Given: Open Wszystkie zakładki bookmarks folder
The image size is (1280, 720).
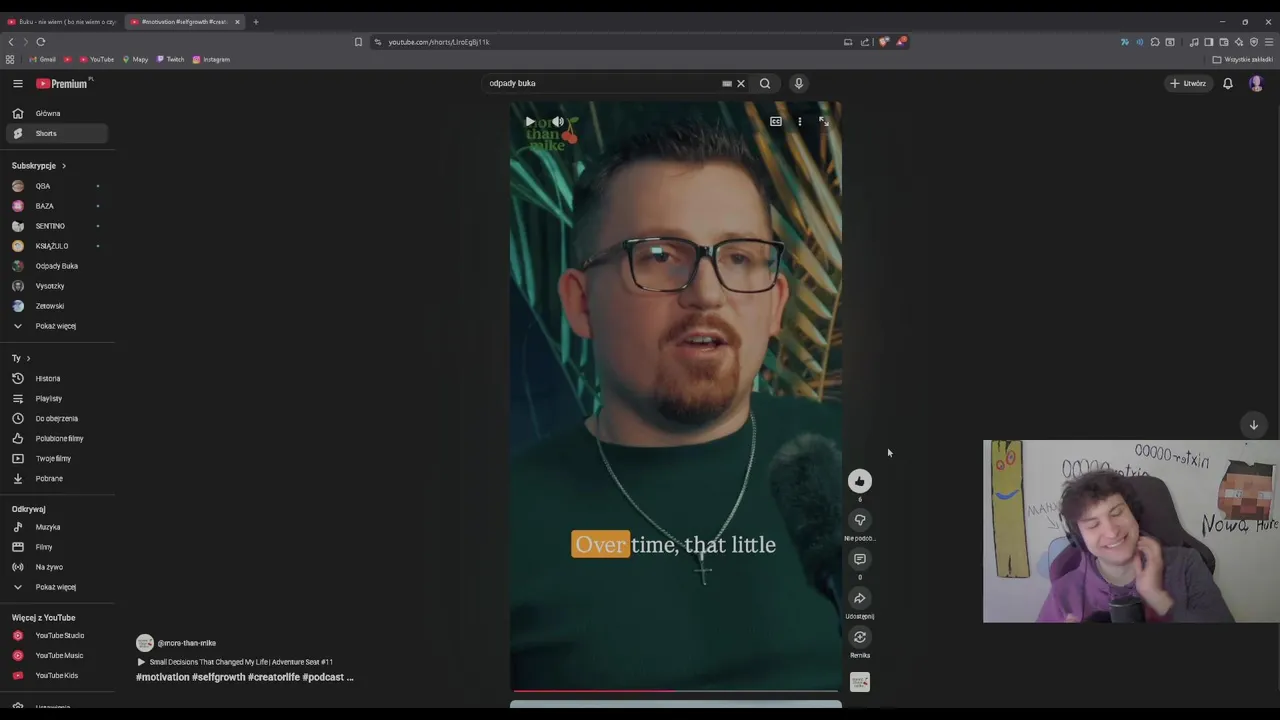Looking at the screenshot, I should [x=1242, y=60].
